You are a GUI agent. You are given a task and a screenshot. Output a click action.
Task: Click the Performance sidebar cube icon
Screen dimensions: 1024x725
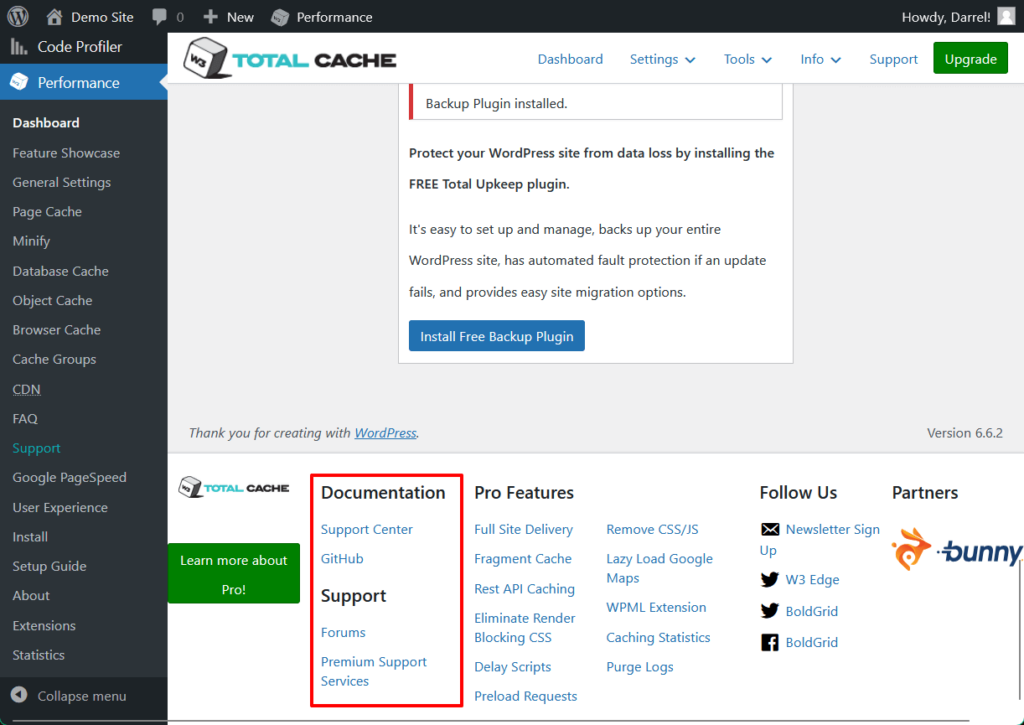[20, 82]
